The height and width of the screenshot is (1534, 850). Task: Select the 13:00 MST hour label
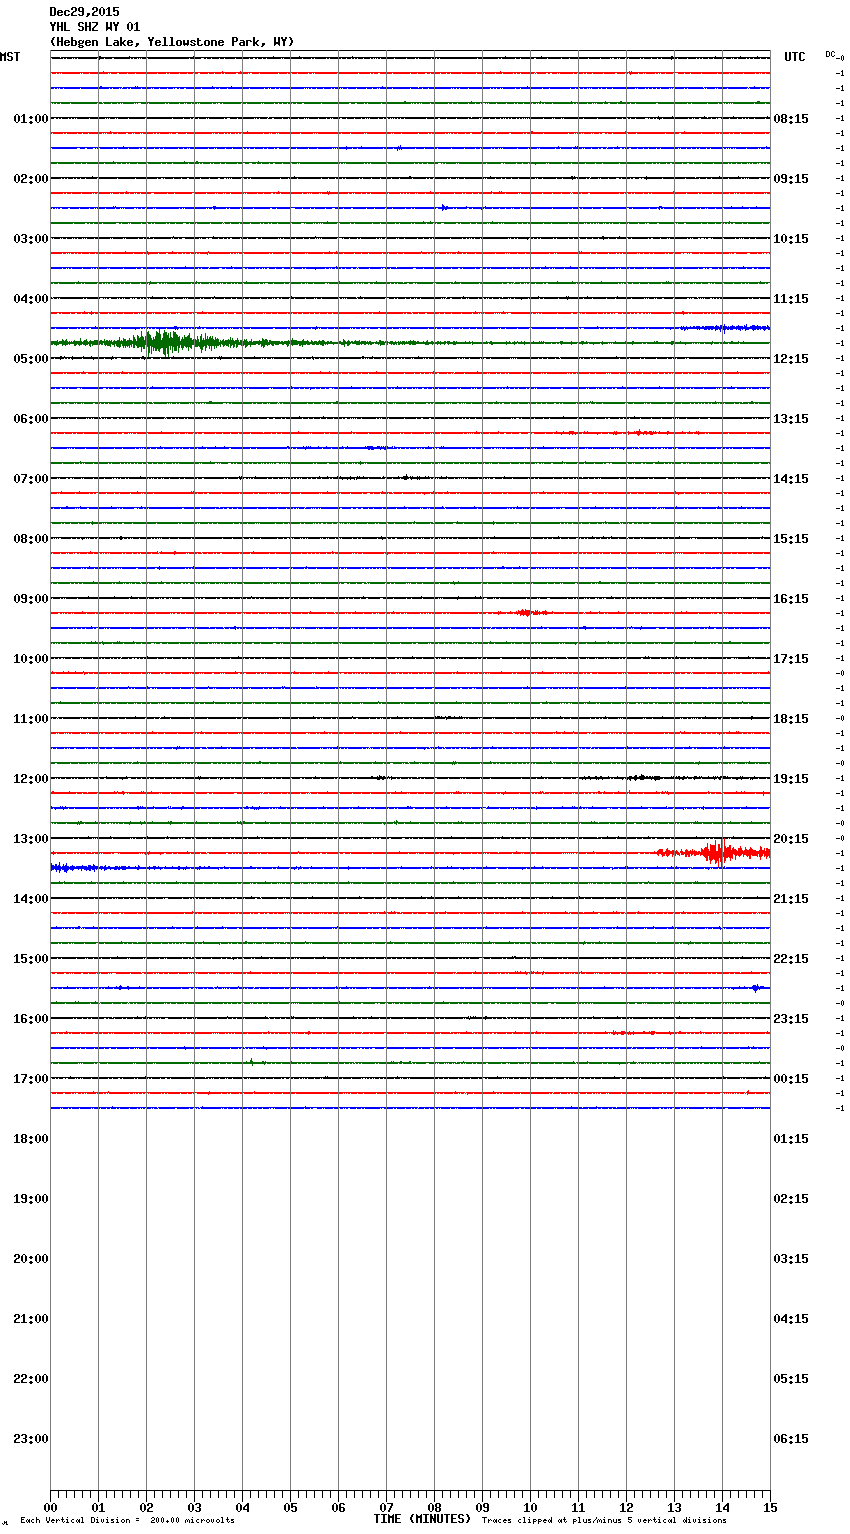click(31, 839)
